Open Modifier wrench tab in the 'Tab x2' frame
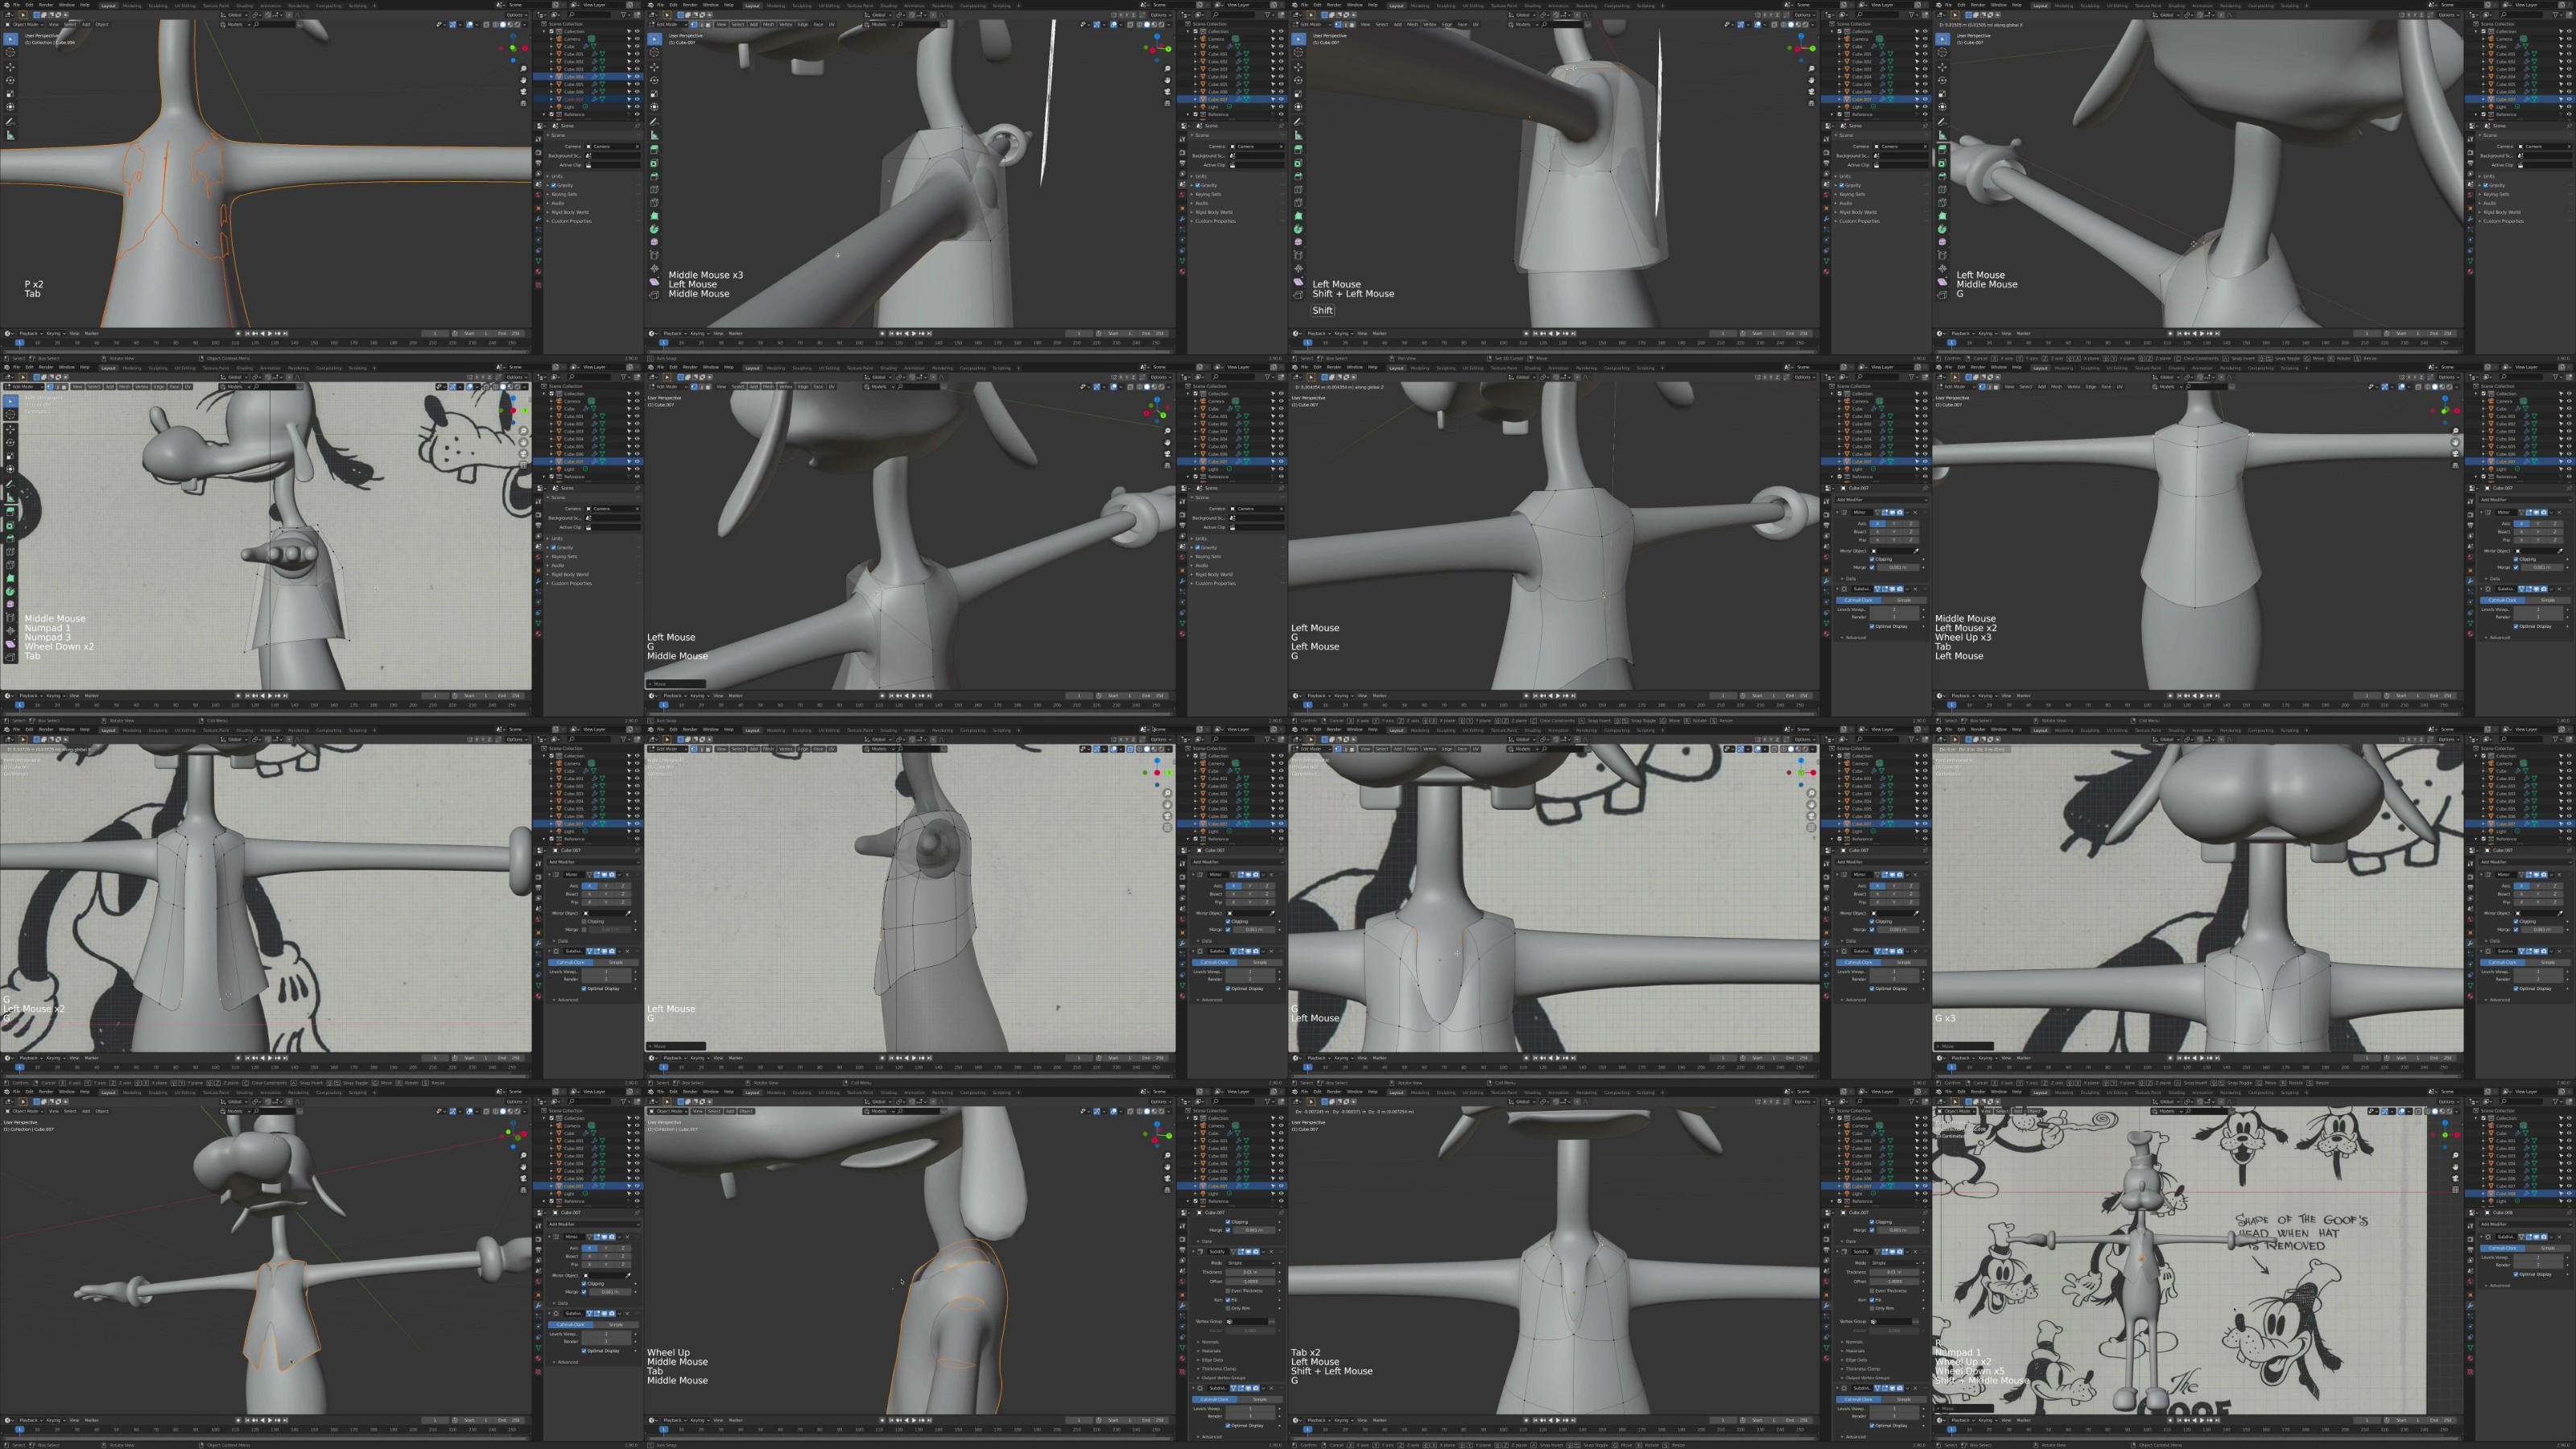 point(1826,1305)
